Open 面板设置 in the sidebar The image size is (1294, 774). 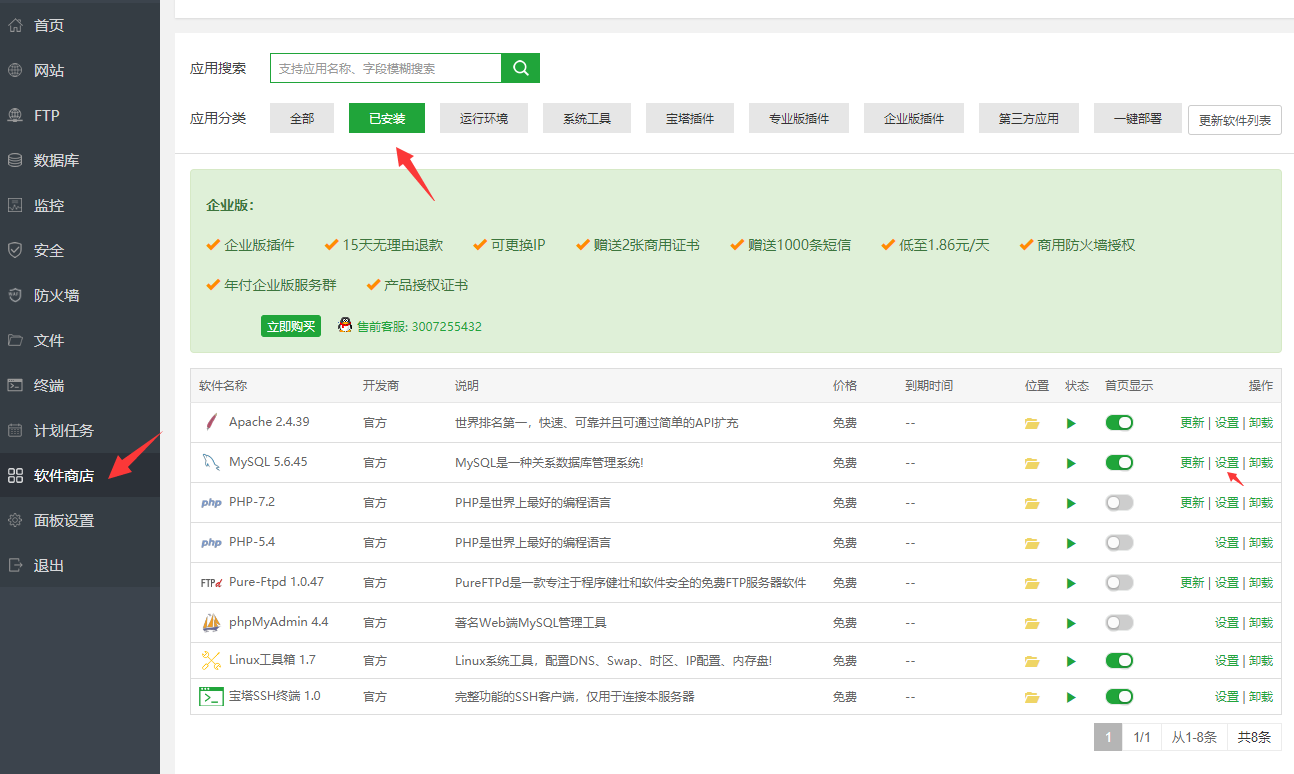pos(80,520)
